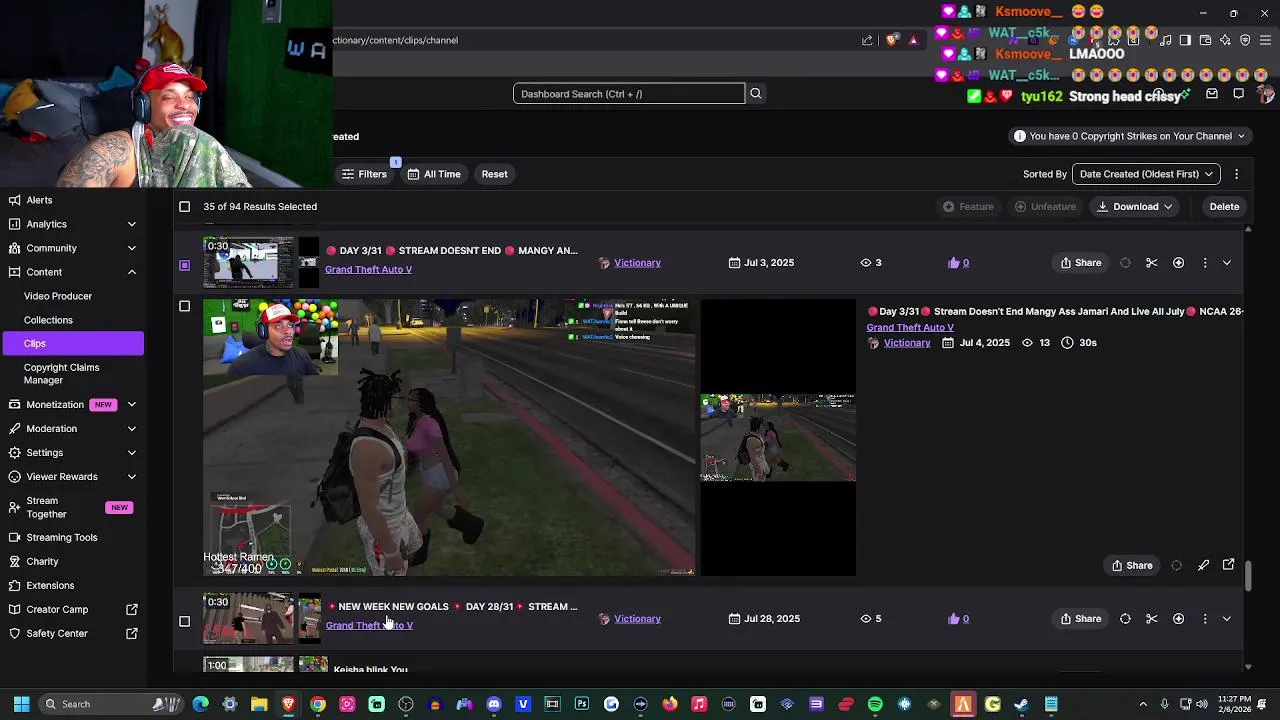The width and height of the screenshot is (1280, 720).
Task: Uncheck the Jul 3, 2025 clip checkbox
Action: (x=184, y=265)
